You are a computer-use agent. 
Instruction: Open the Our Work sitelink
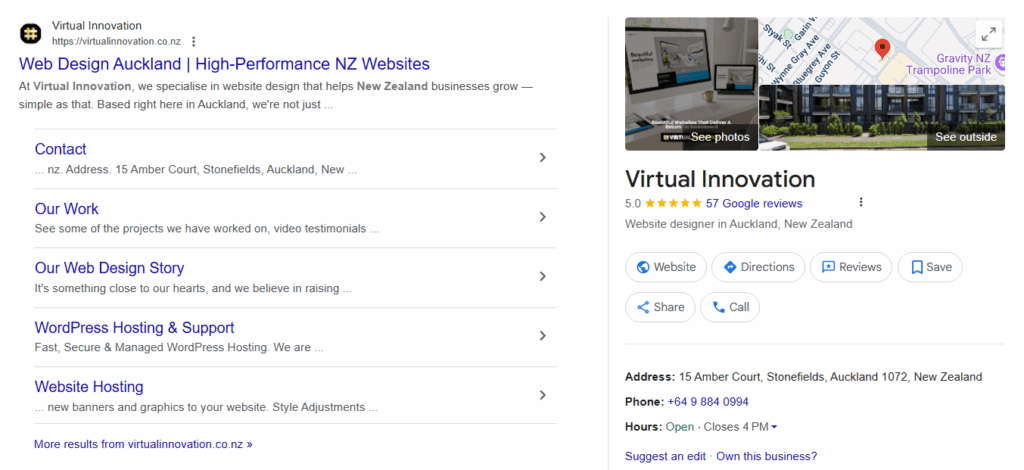[67, 209]
